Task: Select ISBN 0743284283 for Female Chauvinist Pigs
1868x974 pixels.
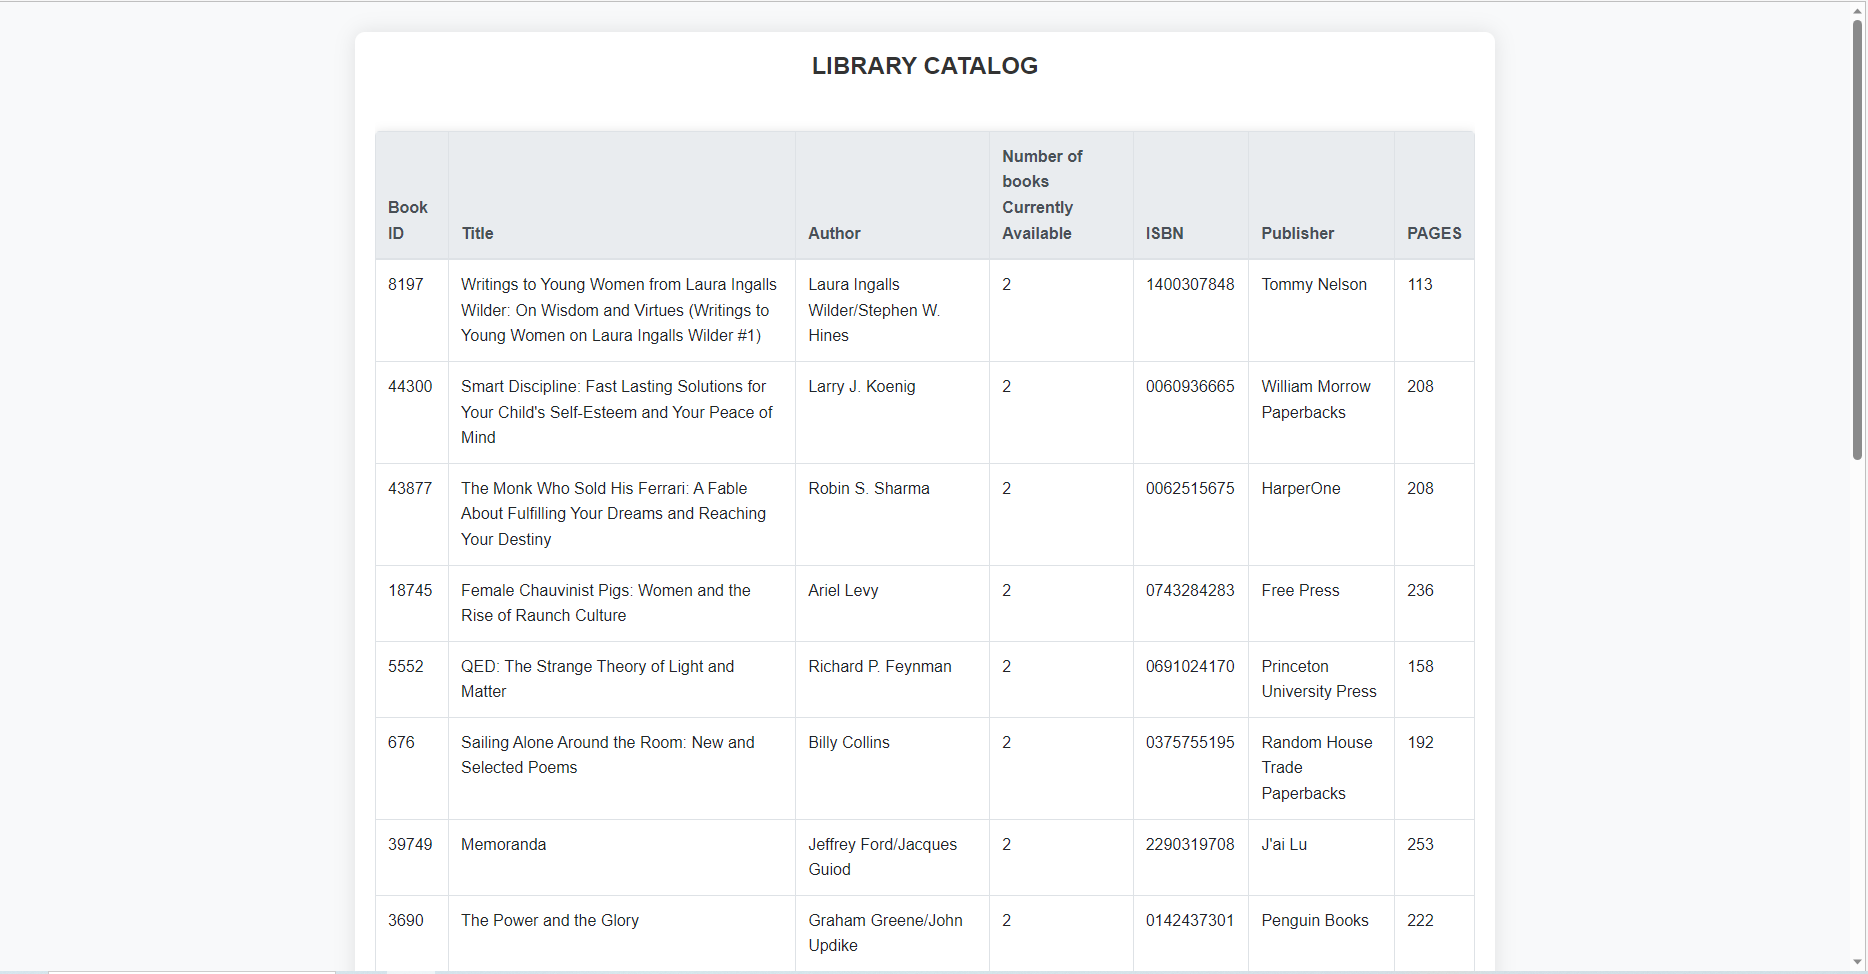Action: (x=1189, y=590)
